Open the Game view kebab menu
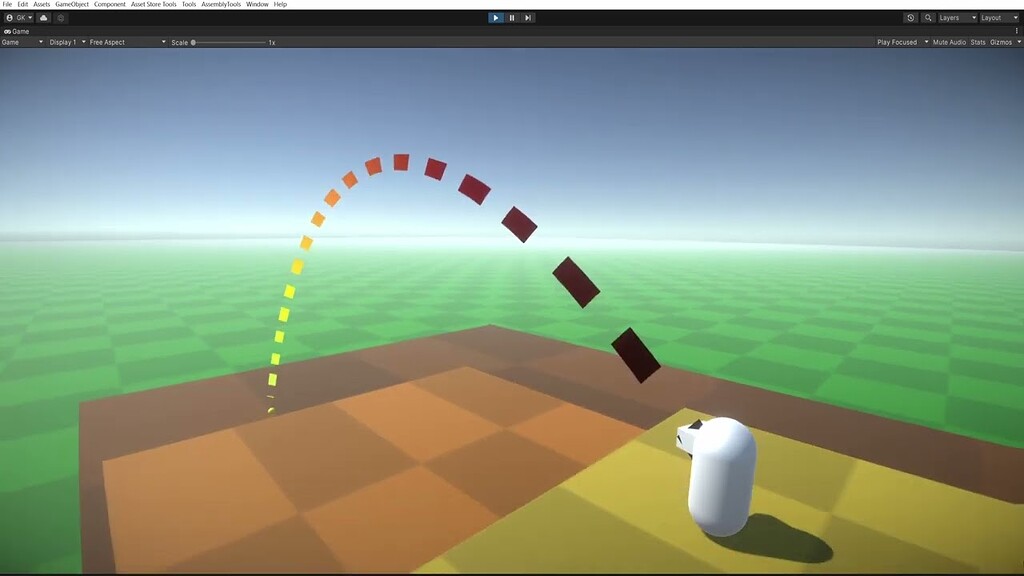Image resolution: width=1024 pixels, height=576 pixels. [1017, 29]
